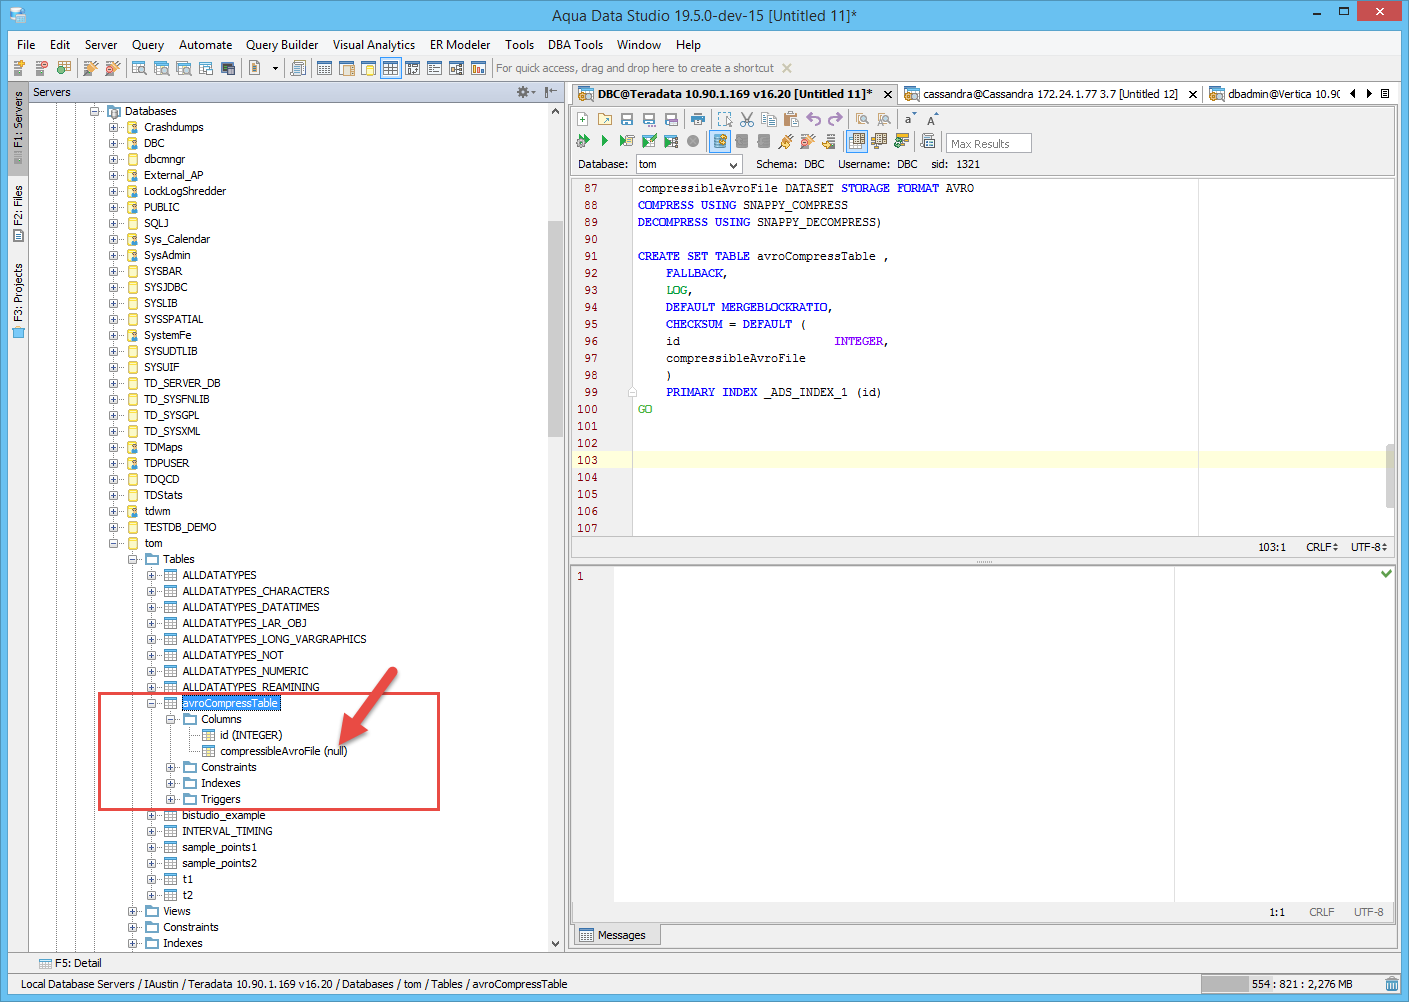Dismiss the quick access shortcut hint
This screenshot has height=1002, width=1409.
[x=787, y=68]
